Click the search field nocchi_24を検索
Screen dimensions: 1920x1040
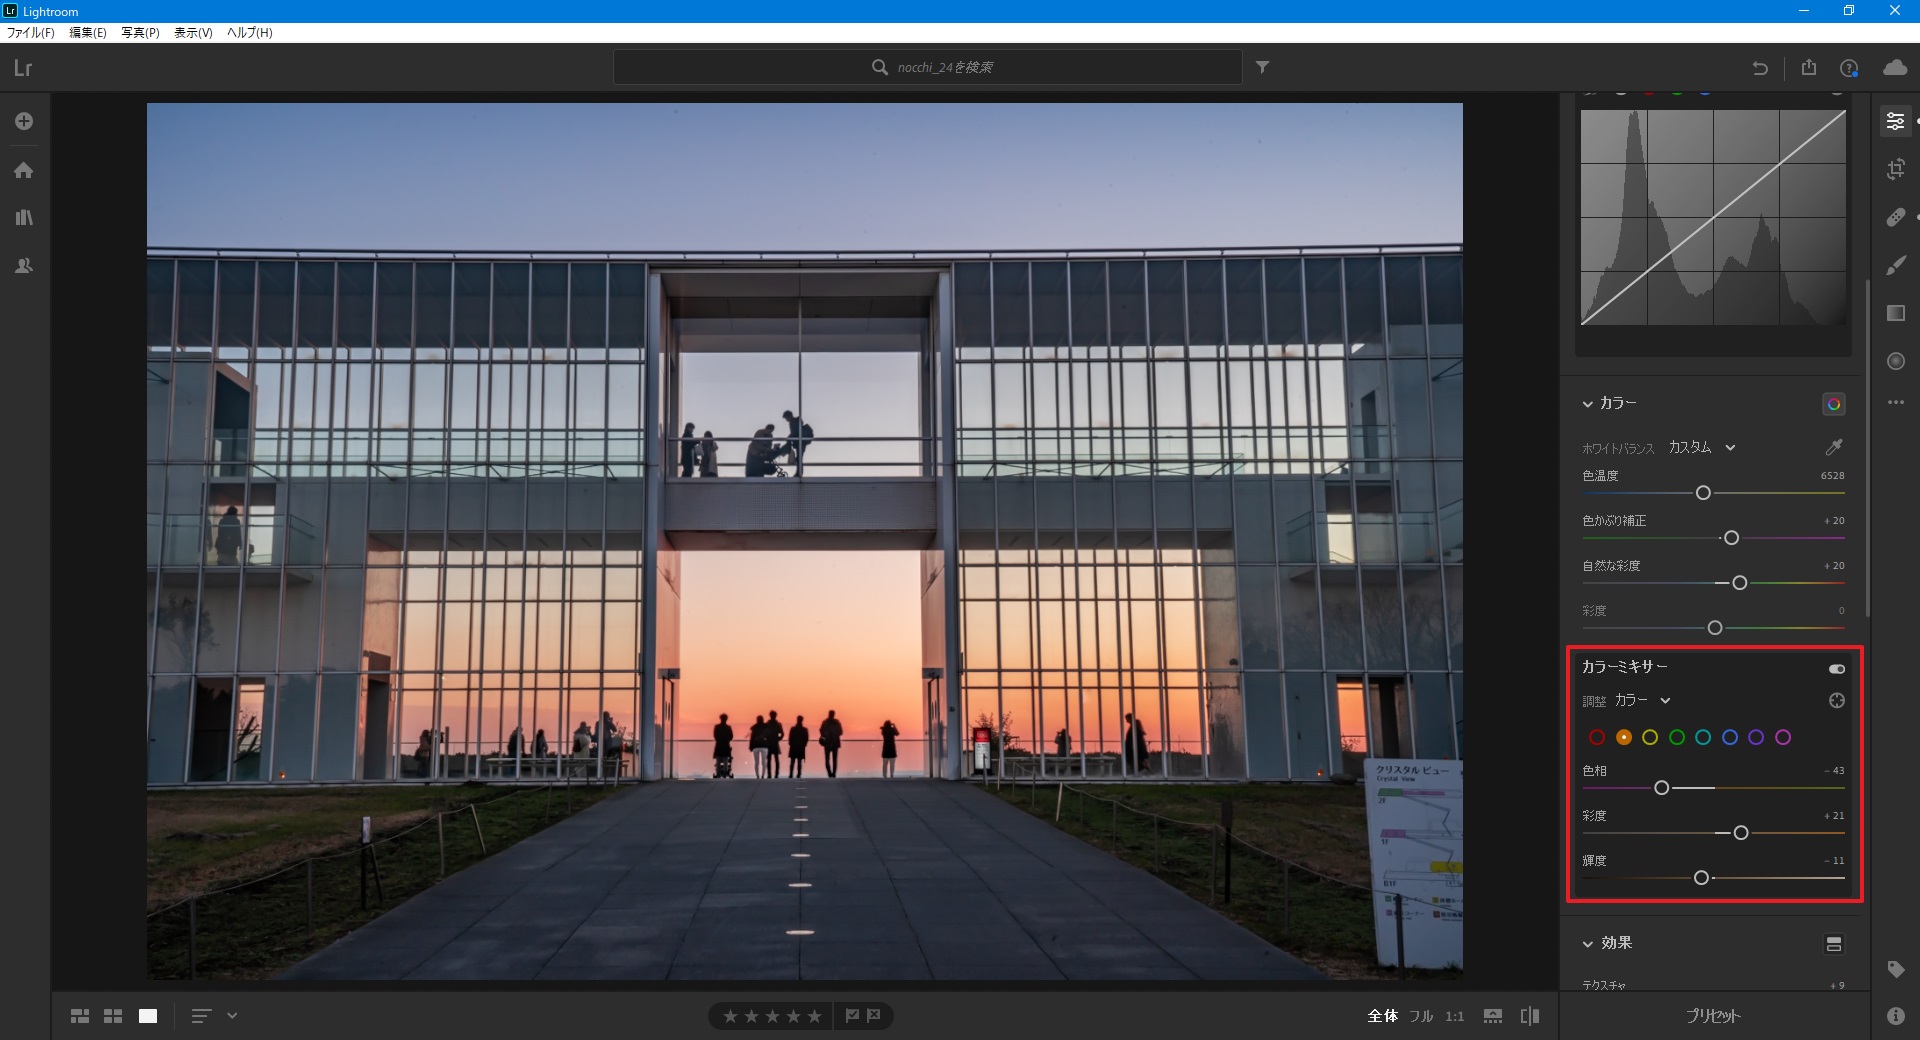928,67
